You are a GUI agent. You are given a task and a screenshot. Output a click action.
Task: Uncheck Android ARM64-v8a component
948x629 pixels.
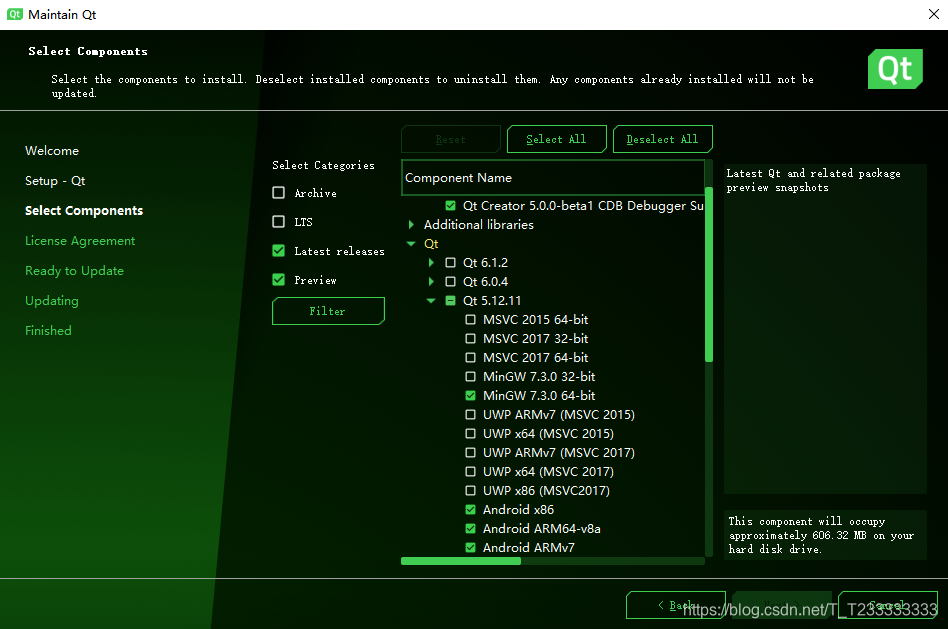(x=470, y=529)
